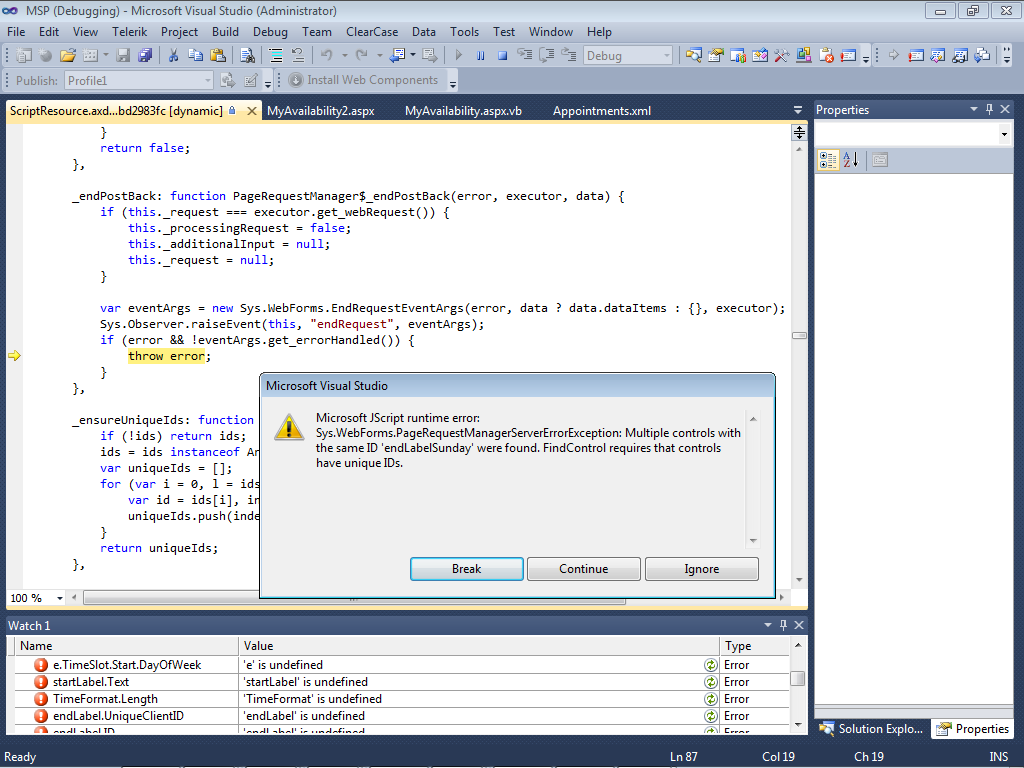Screen dimensions: 1024x768
Task: Switch to the Solution Explorer tab
Action: [x=872, y=729]
